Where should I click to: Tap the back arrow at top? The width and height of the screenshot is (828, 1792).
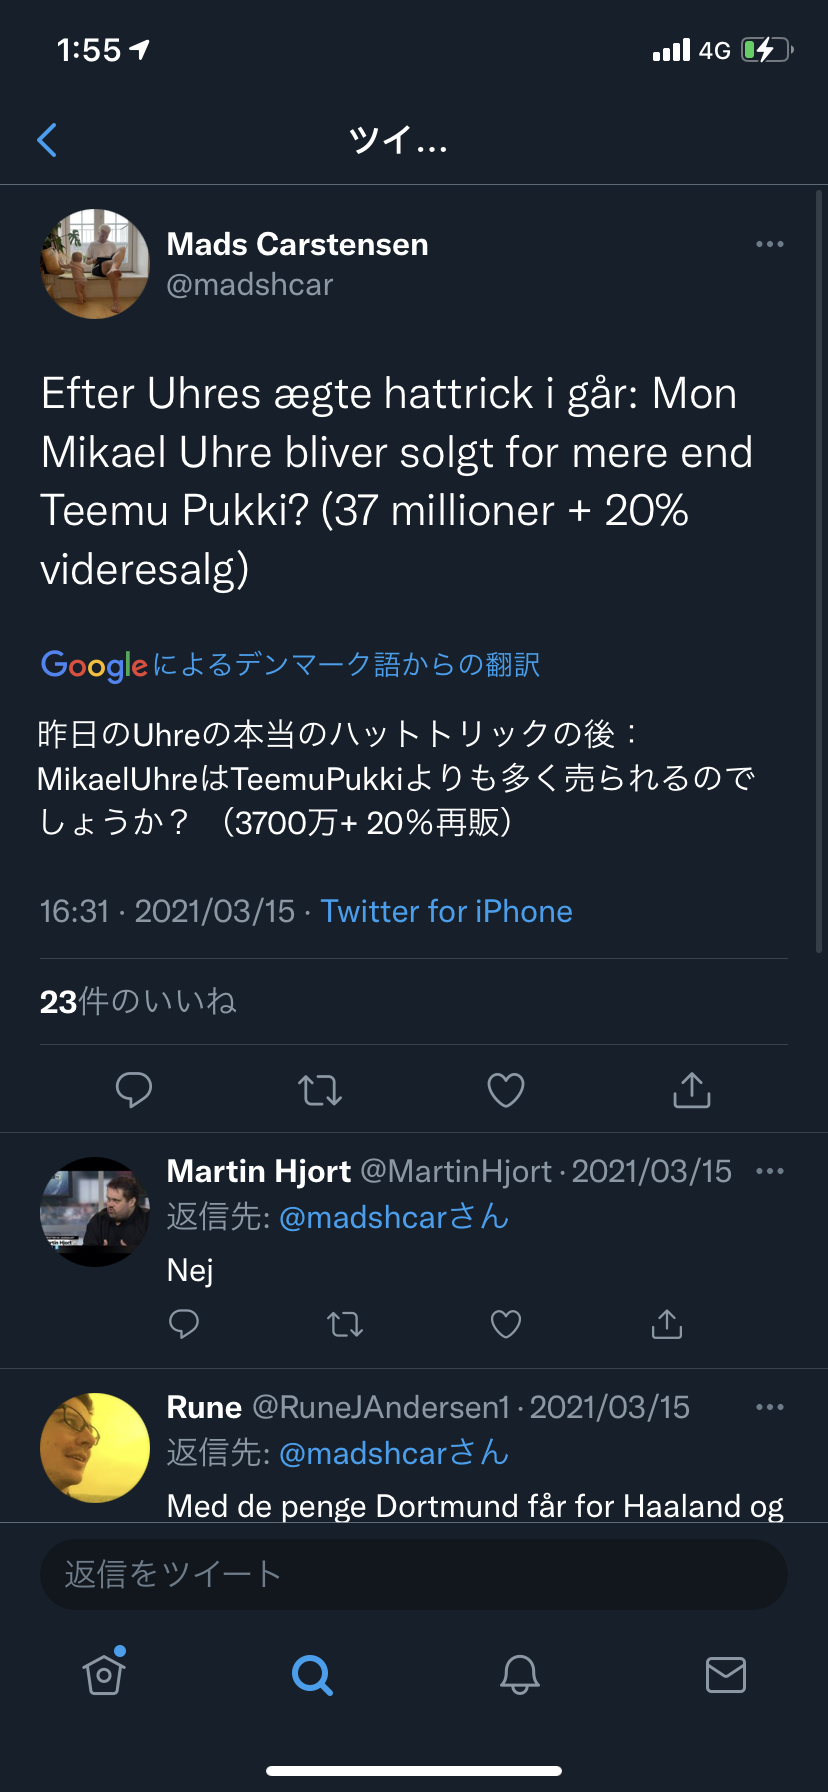[47, 141]
